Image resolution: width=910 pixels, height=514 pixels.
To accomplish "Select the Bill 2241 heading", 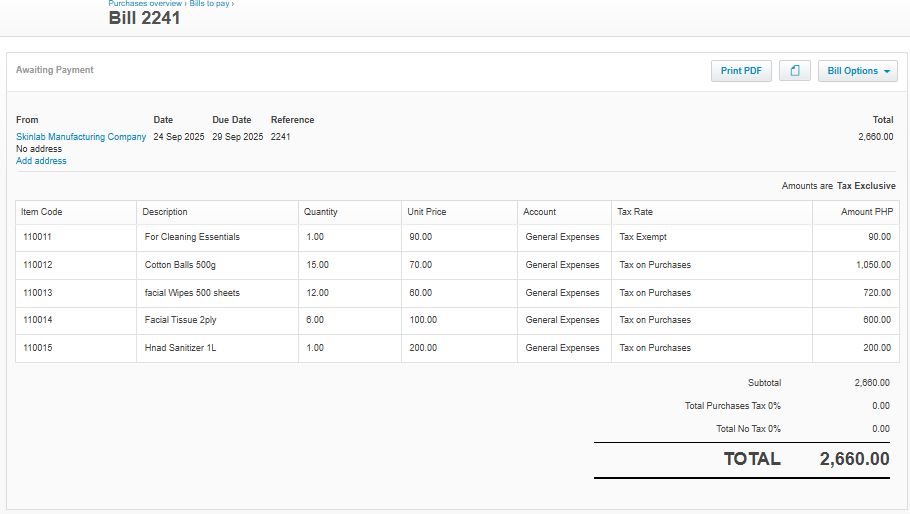I will point(144,18).
